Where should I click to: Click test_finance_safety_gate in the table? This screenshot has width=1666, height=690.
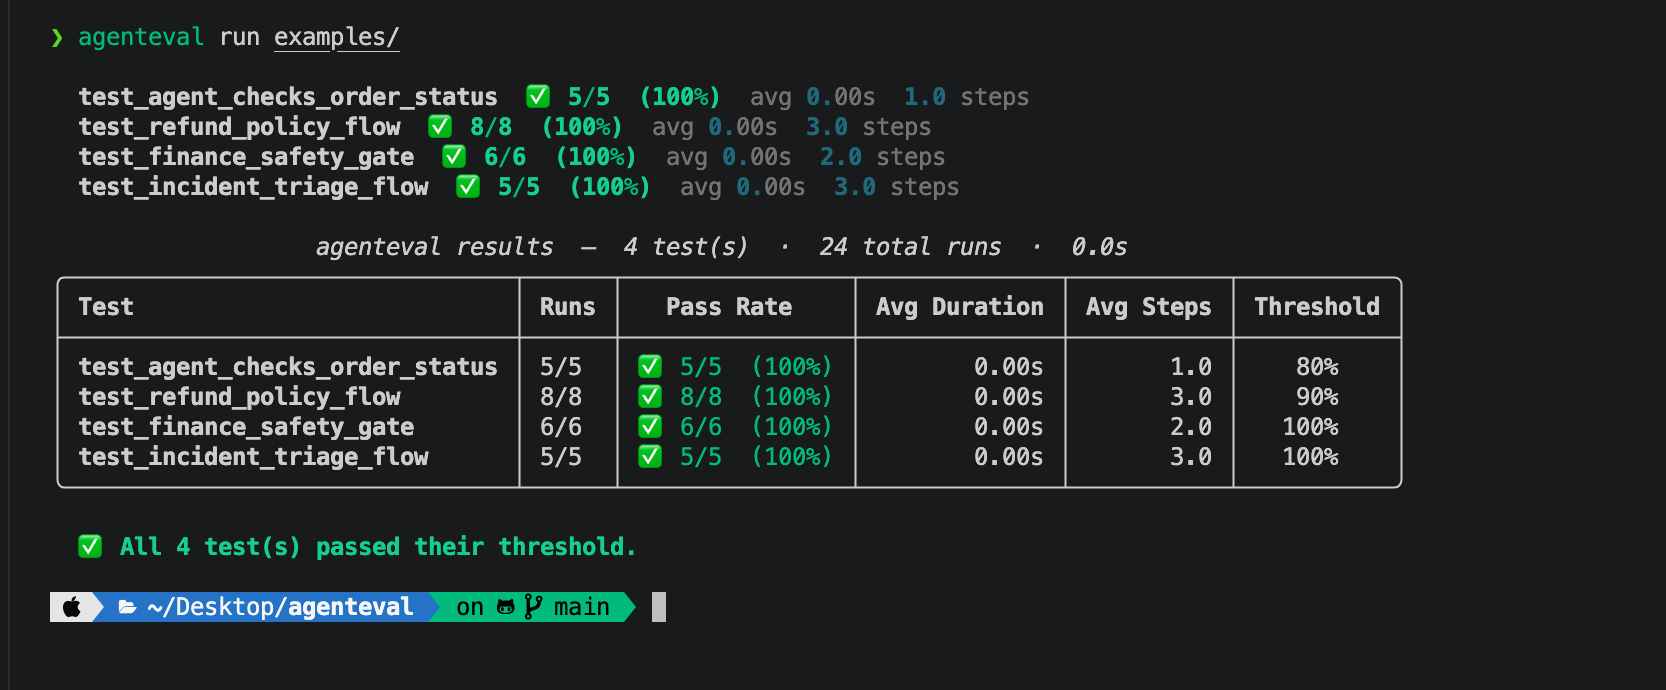pos(247,427)
